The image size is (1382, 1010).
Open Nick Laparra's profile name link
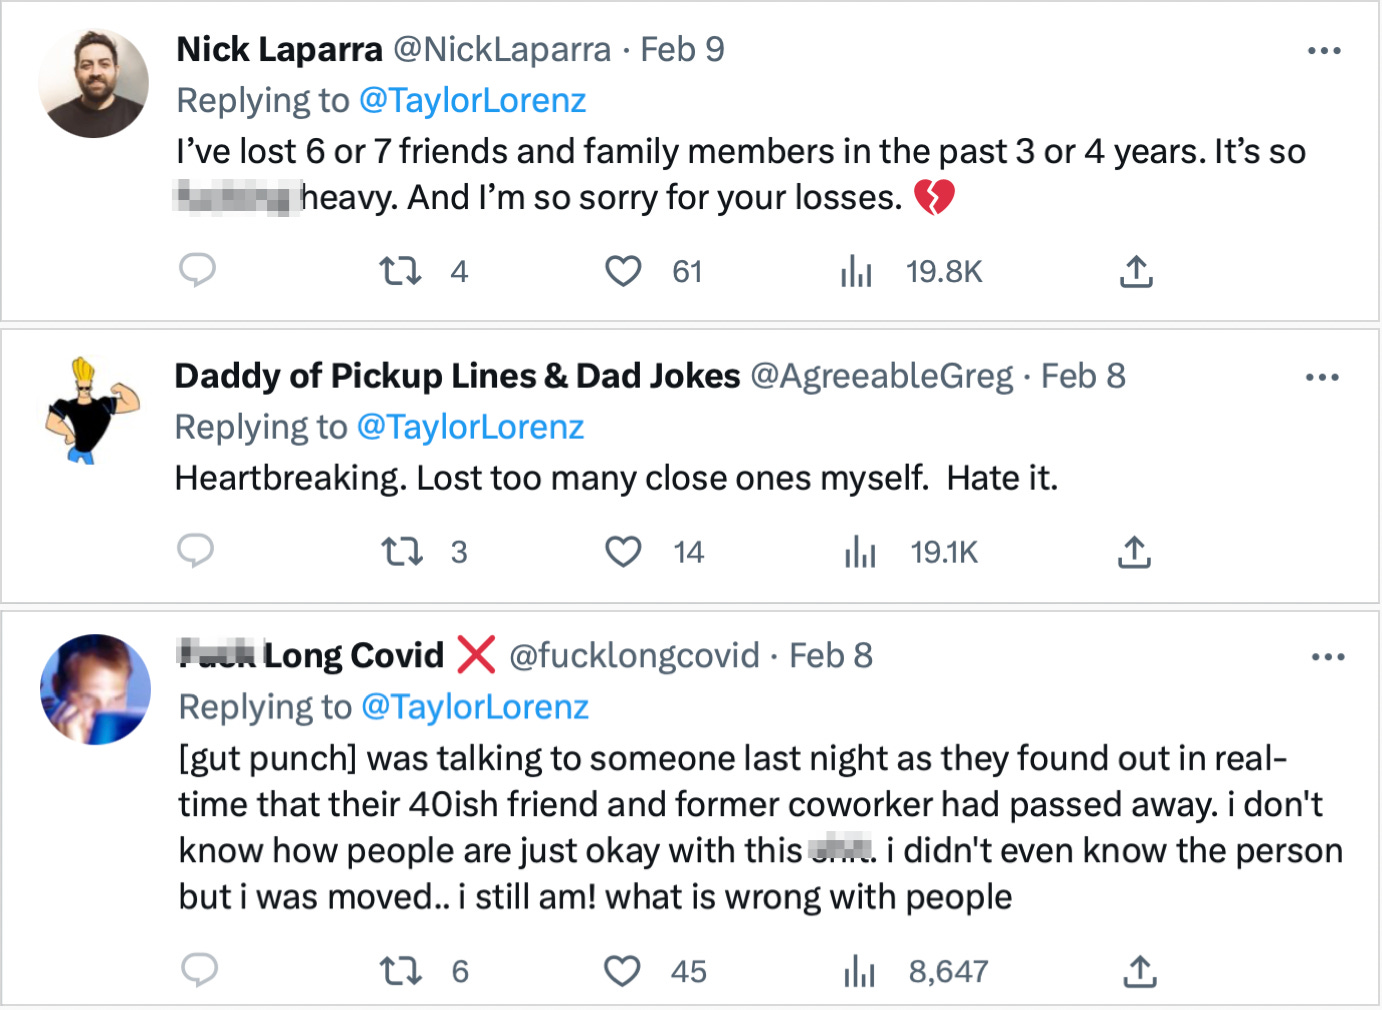click(279, 50)
